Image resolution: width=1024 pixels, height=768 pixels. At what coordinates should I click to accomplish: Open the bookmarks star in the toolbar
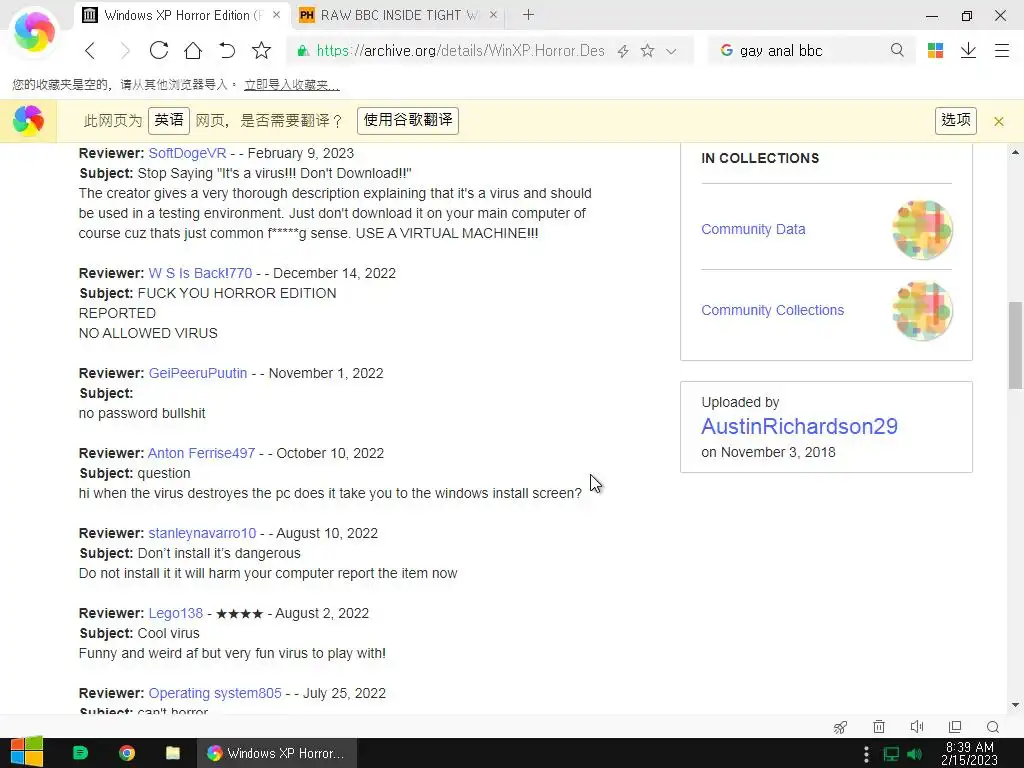261,50
